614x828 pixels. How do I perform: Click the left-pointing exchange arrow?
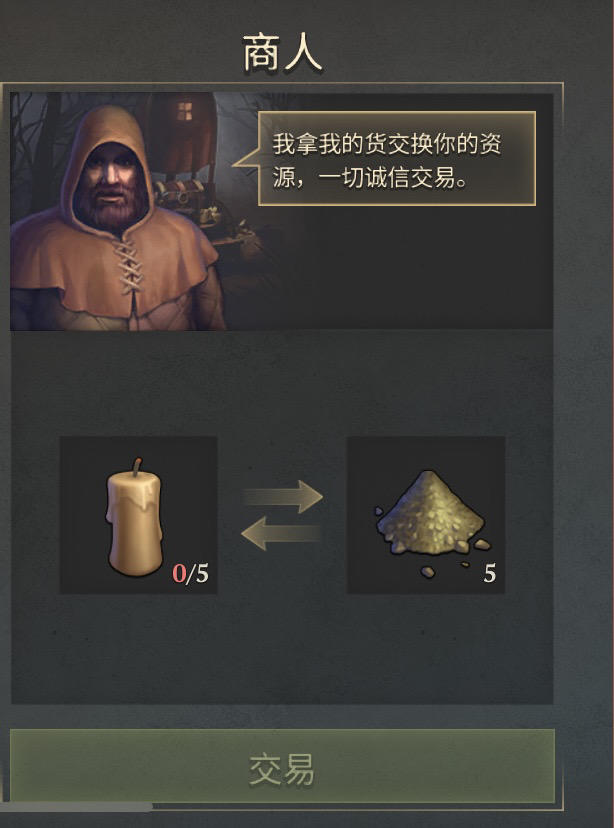pos(281,533)
